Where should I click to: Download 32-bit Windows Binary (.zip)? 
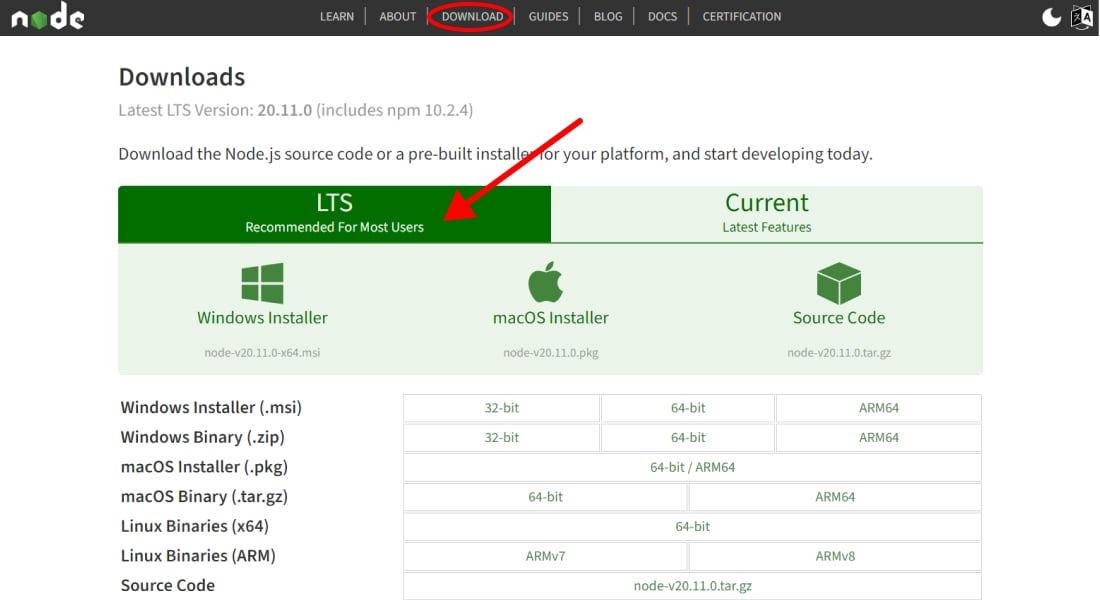click(502, 438)
